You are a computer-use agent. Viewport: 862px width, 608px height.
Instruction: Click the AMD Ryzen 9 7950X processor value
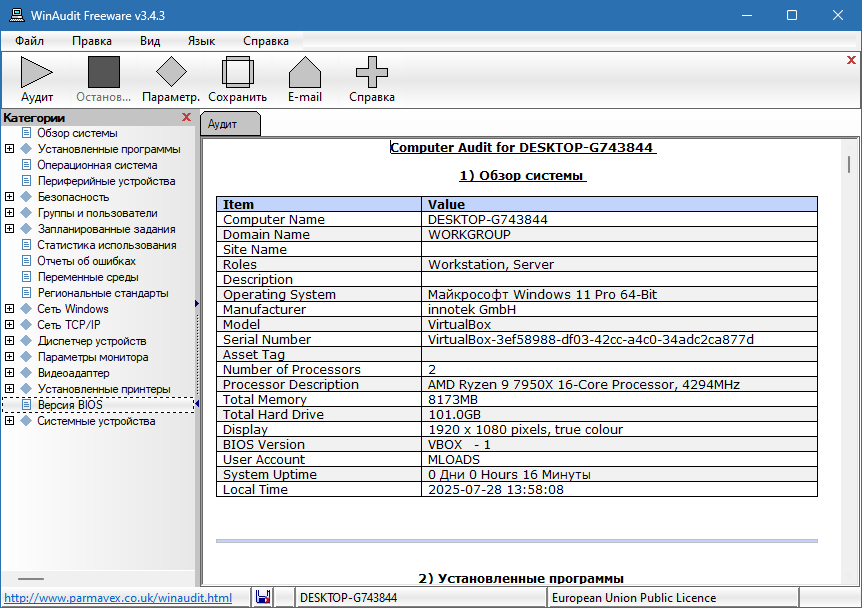pyautogui.click(x=583, y=384)
